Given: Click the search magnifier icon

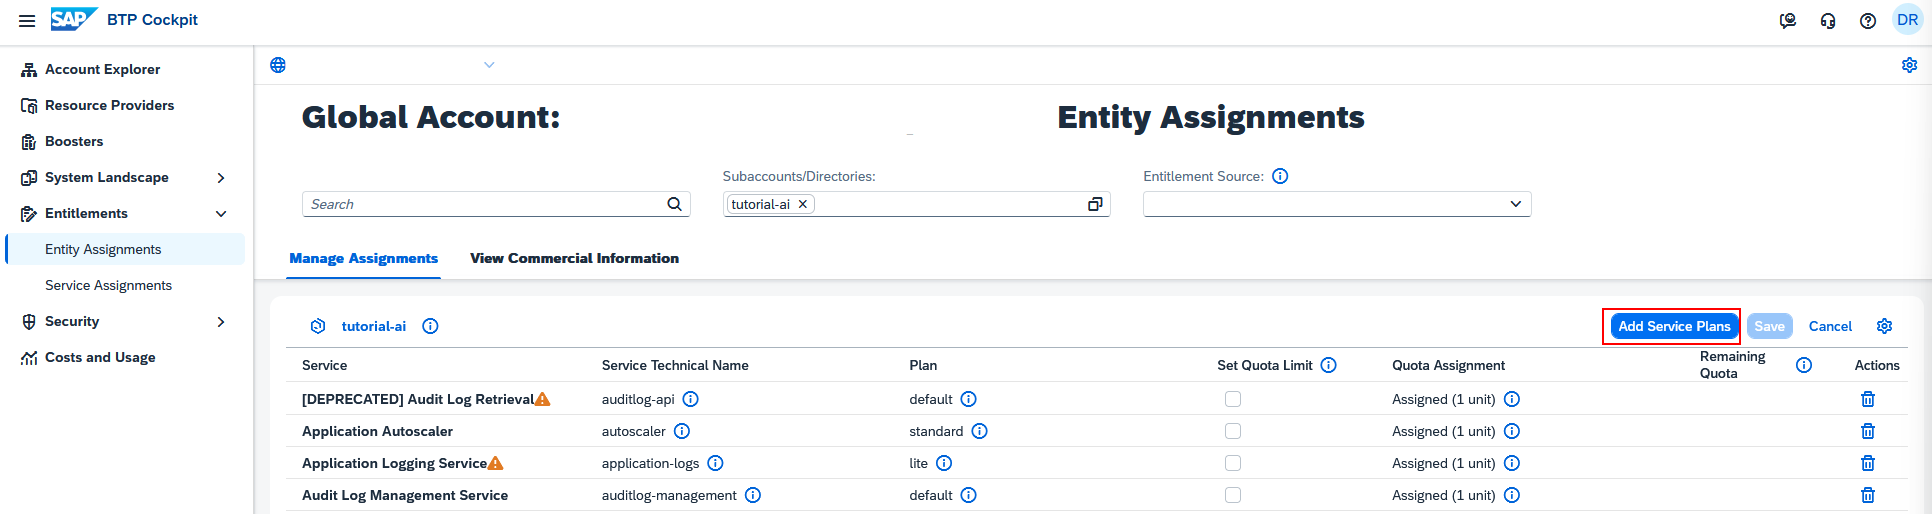Looking at the screenshot, I should coord(675,204).
